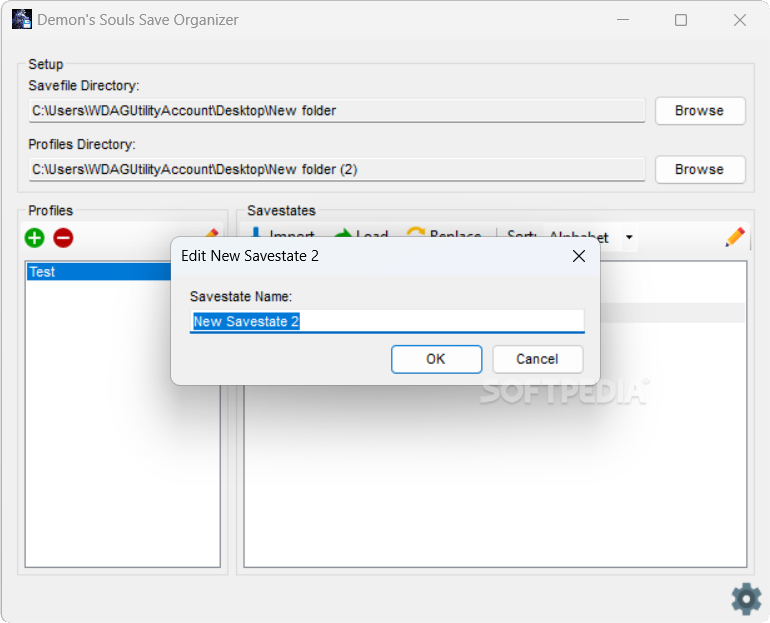Click the Replace toolbar button
The height and width of the screenshot is (623, 770).
click(x=444, y=233)
